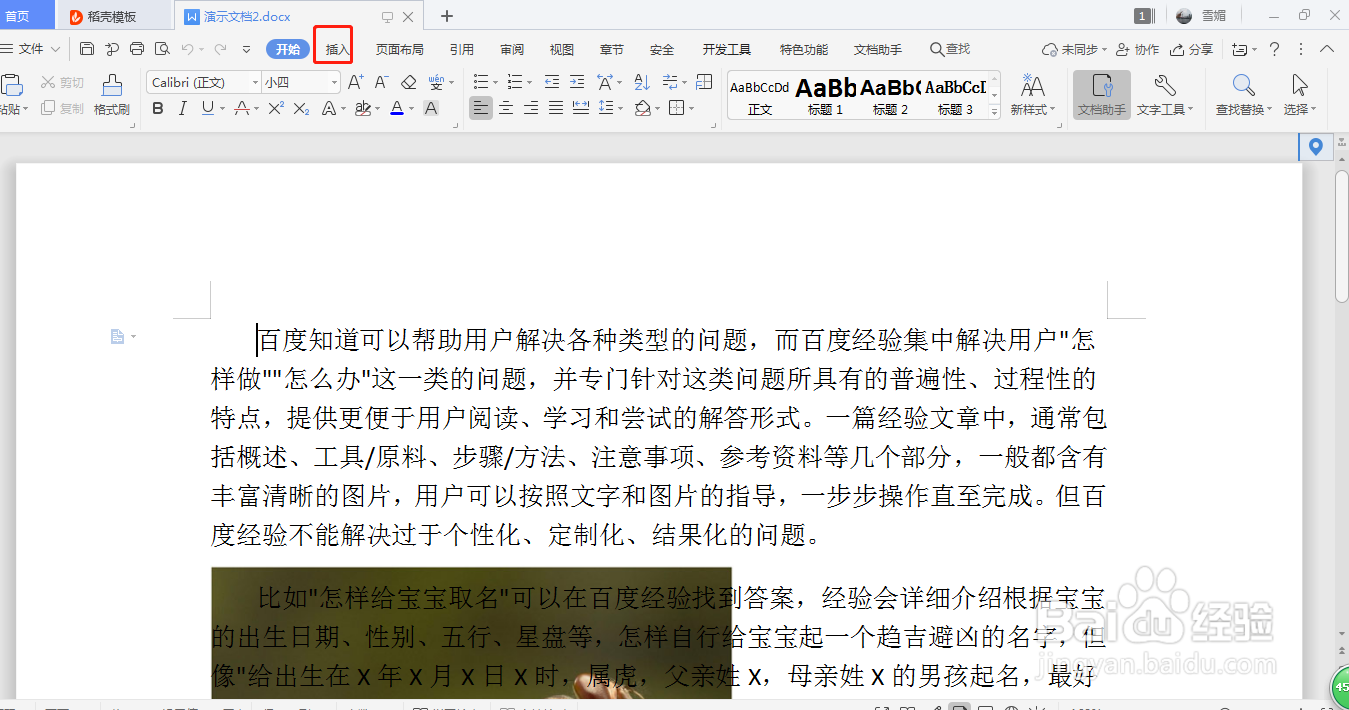Open the 插入 (Insert) tab
This screenshot has width=1349, height=710.
pos(338,49)
